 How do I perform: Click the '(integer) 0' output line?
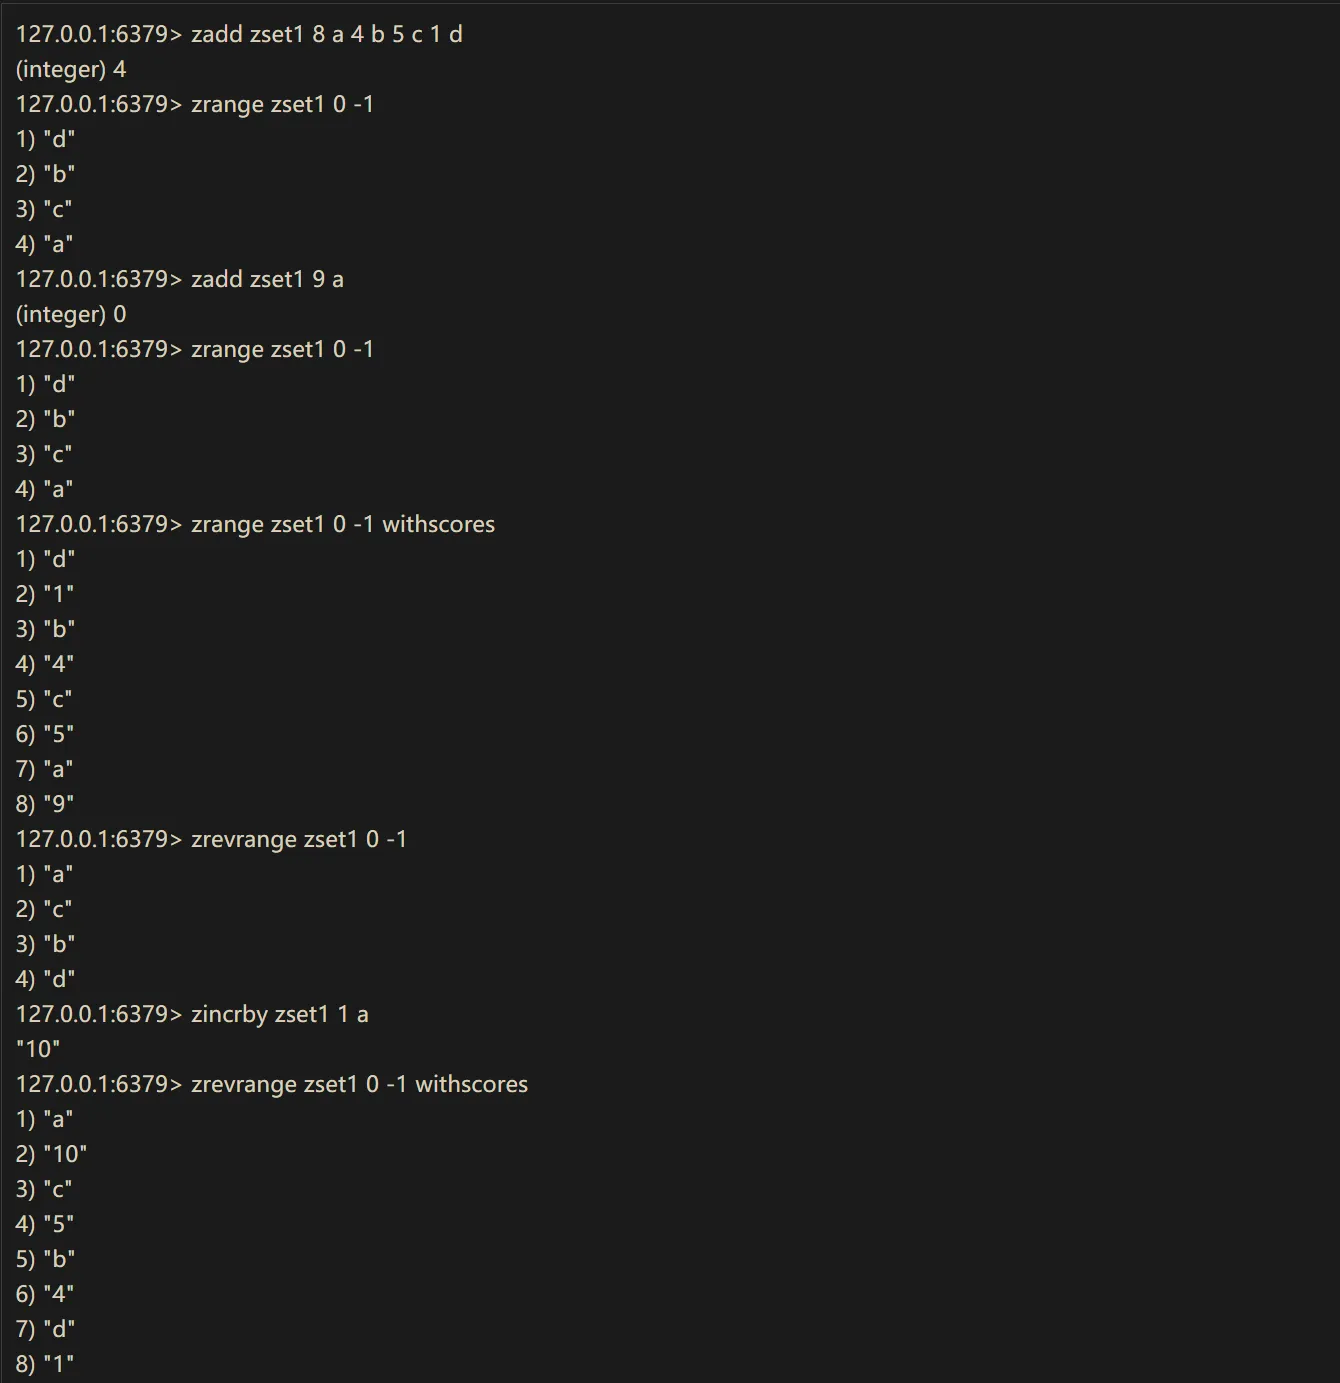pyautogui.click(x=71, y=314)
